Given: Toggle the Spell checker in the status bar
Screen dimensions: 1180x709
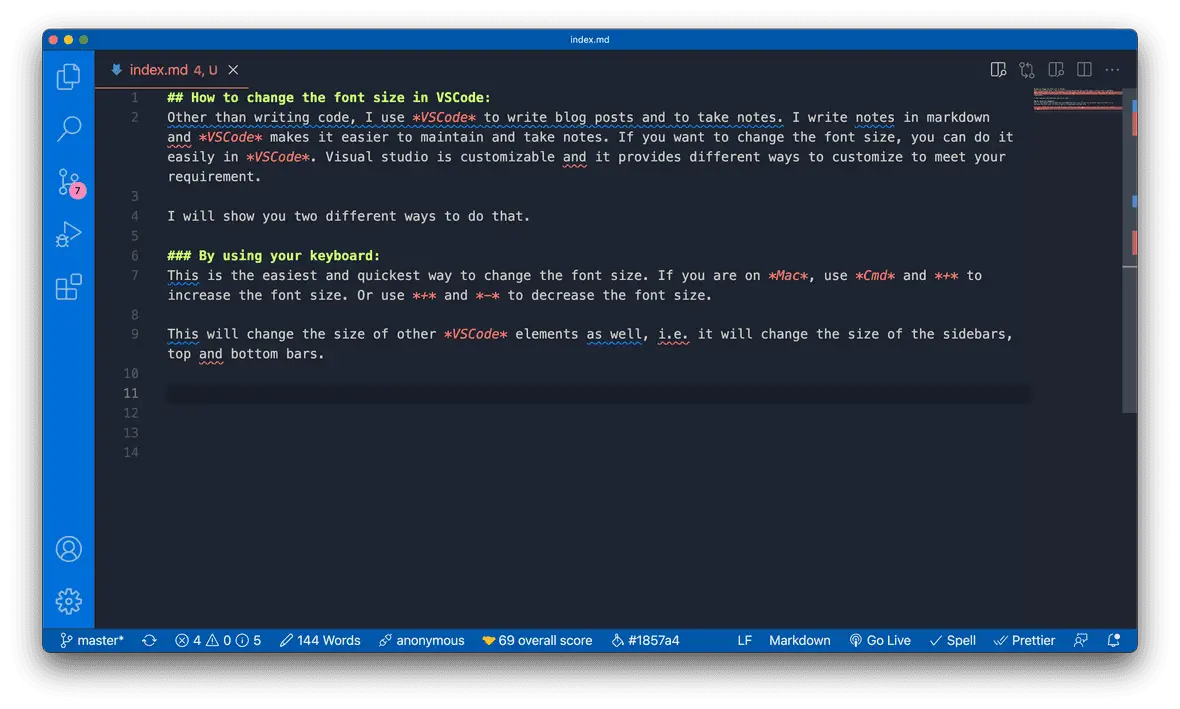Looking at the screenshot, I should [x=952, y=640].
